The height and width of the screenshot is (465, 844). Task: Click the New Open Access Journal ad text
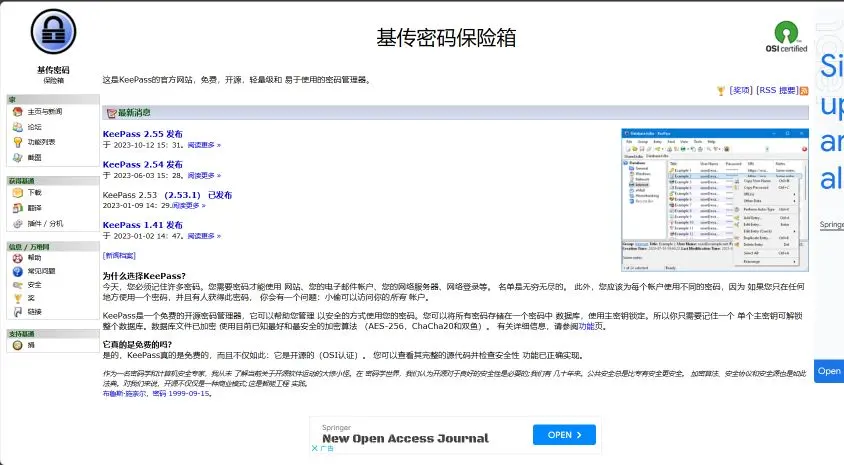pos(405,439)
